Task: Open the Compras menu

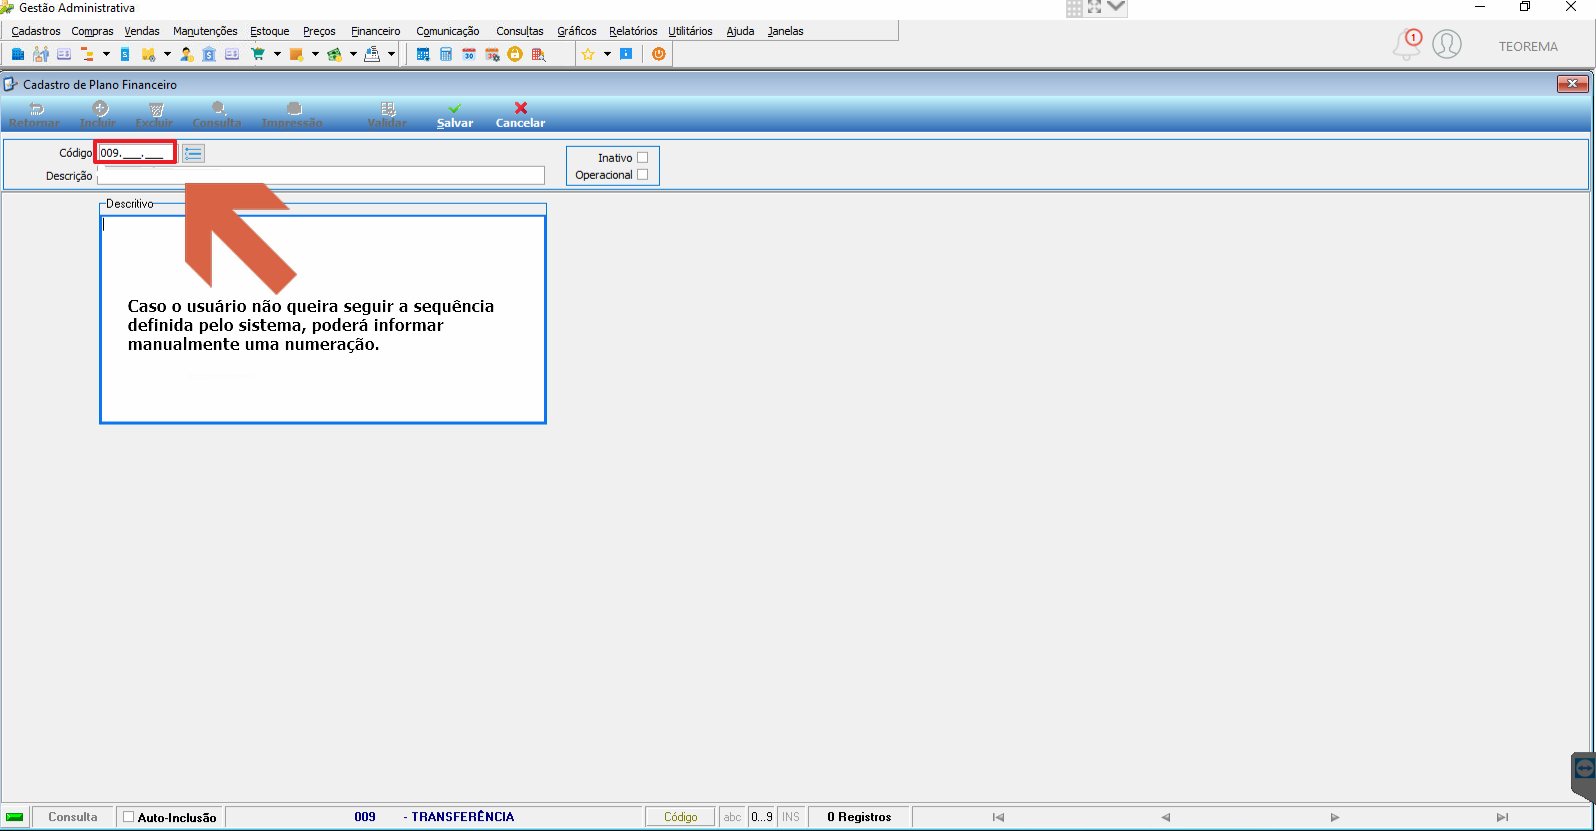Action: [x=92, y=31]
